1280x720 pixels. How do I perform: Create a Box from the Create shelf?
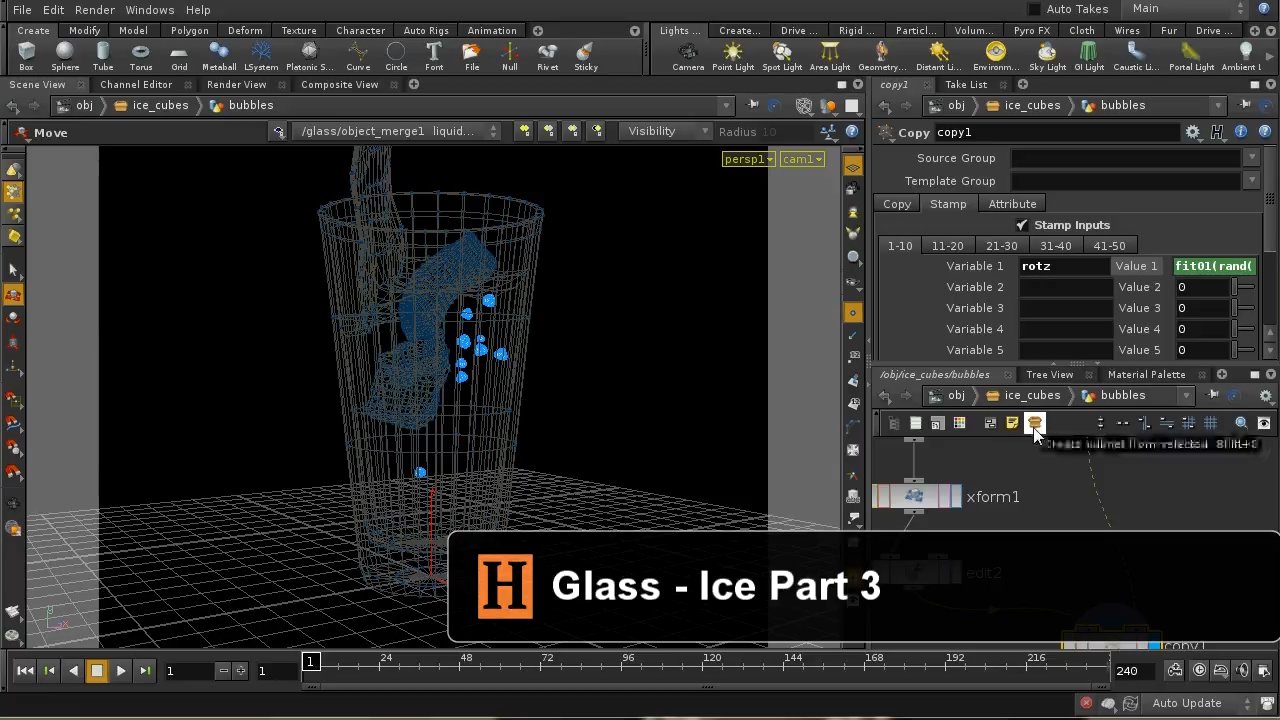click(26, 55)
